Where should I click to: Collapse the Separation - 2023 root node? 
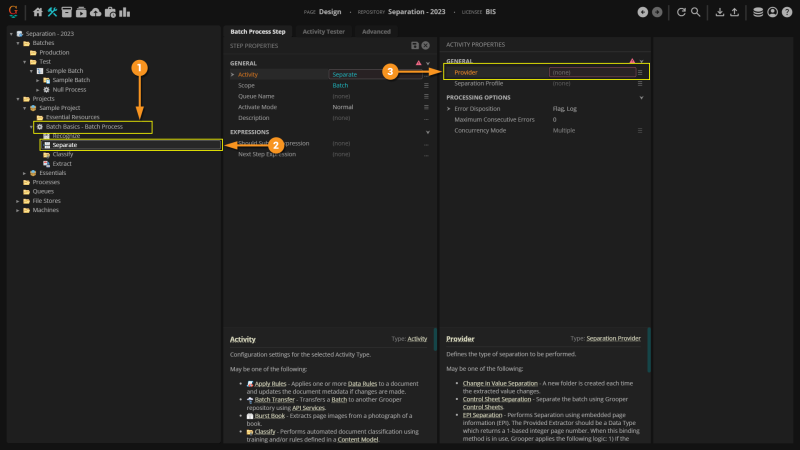tap(11, 34)
